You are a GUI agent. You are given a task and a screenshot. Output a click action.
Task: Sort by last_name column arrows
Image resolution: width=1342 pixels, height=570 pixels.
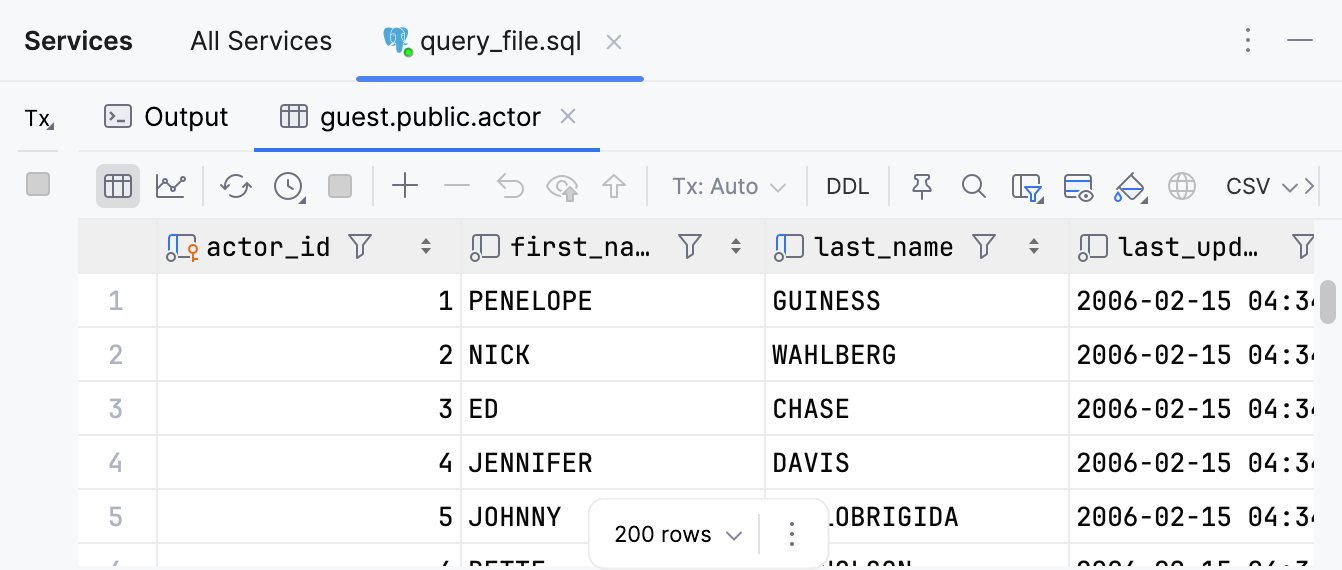(x=1034, y=246)
